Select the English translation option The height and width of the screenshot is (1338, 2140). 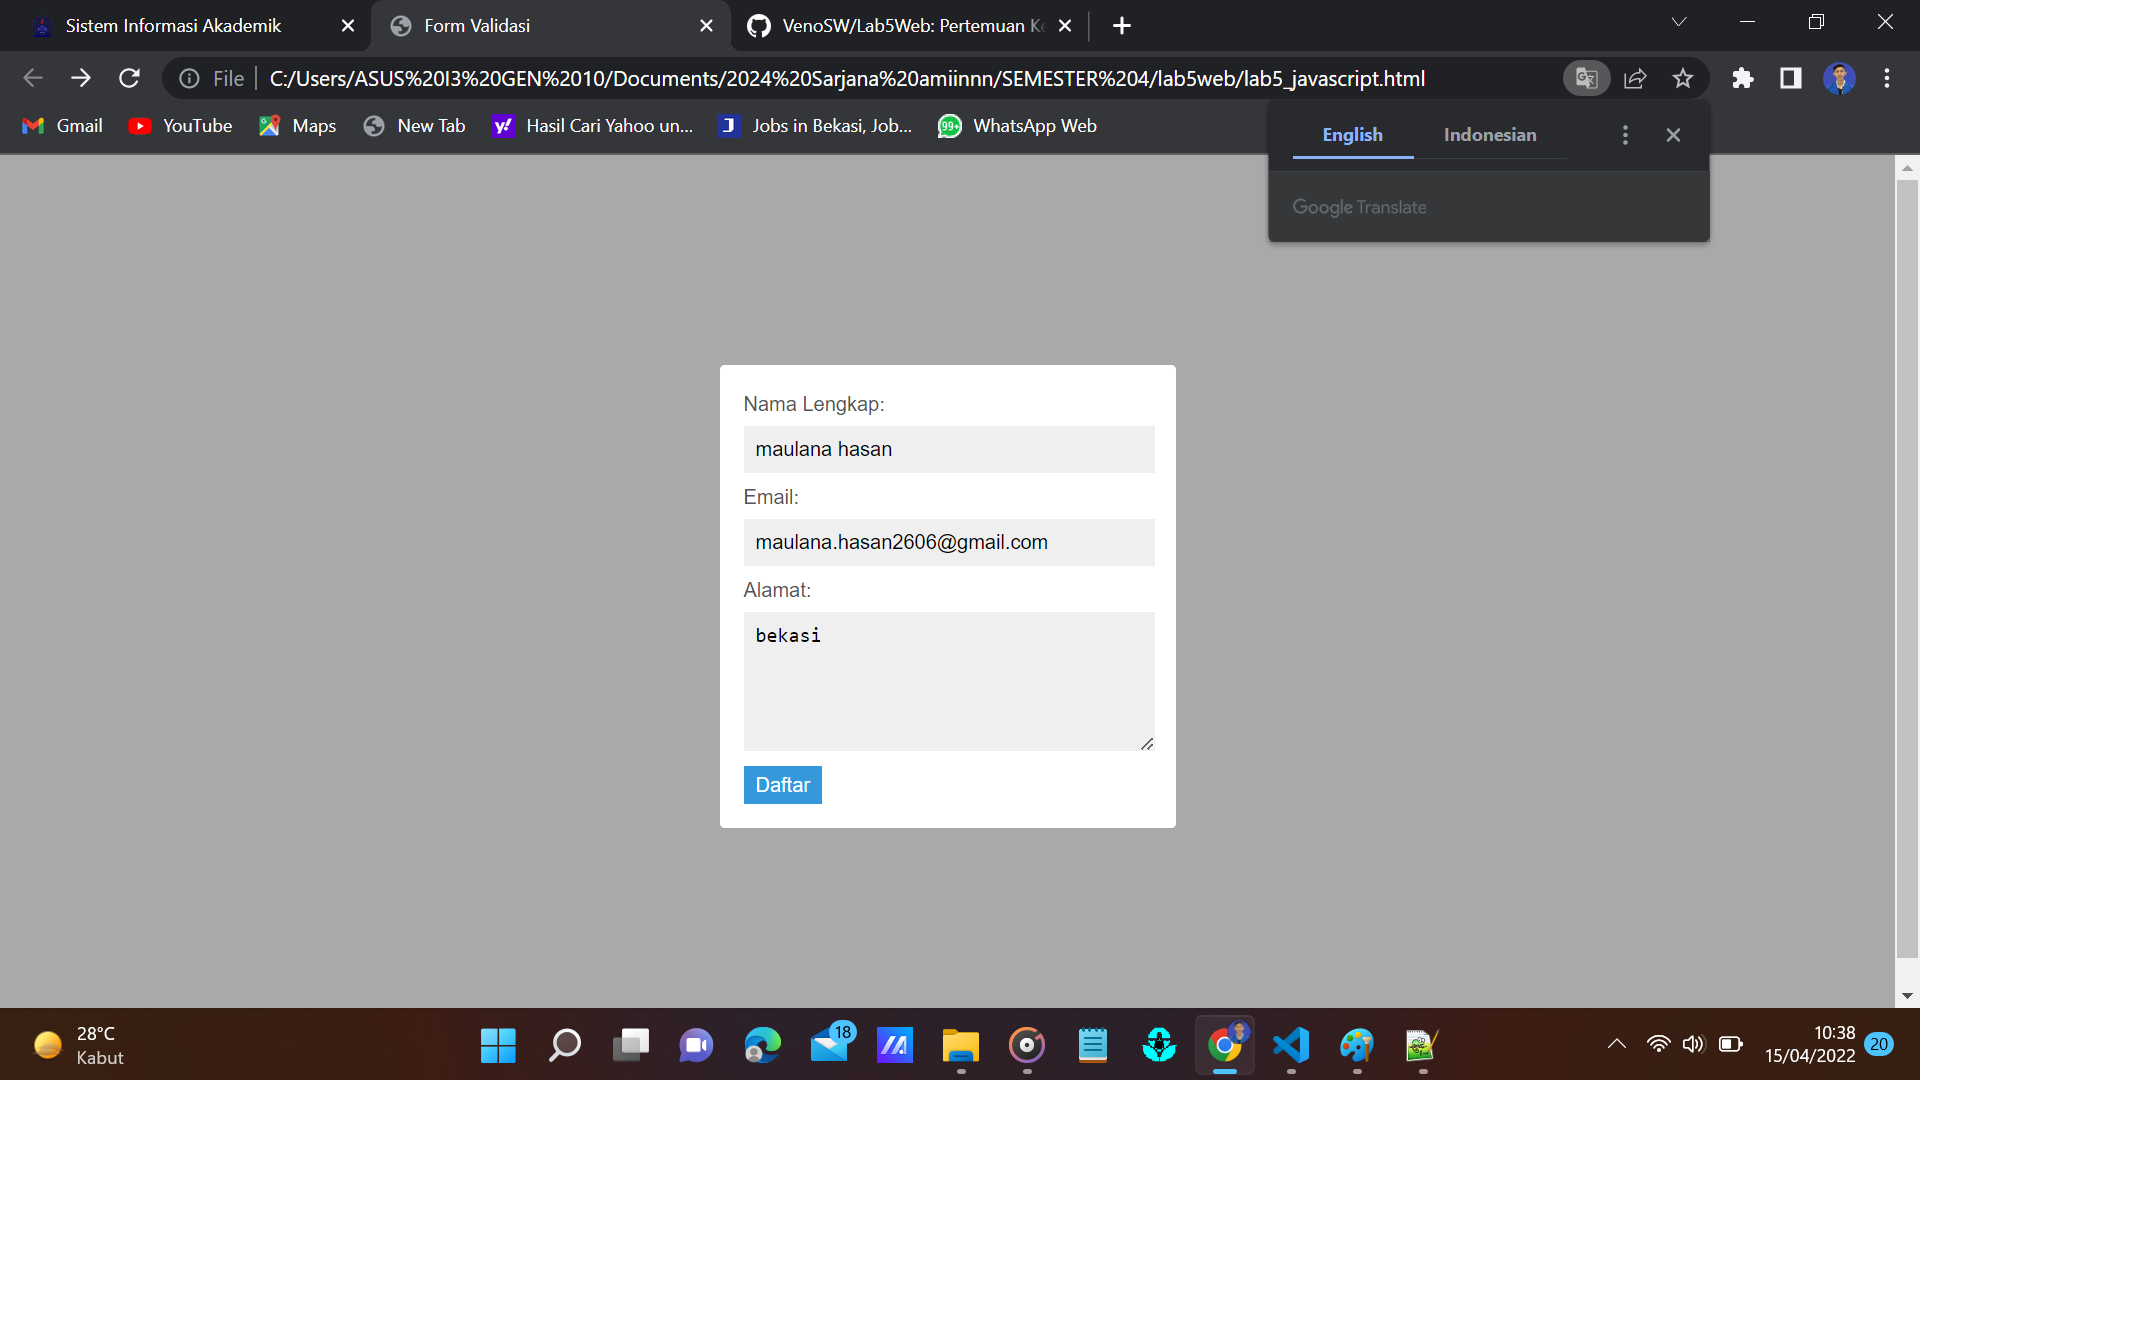pyautogui.click(x=1352, y=134)
